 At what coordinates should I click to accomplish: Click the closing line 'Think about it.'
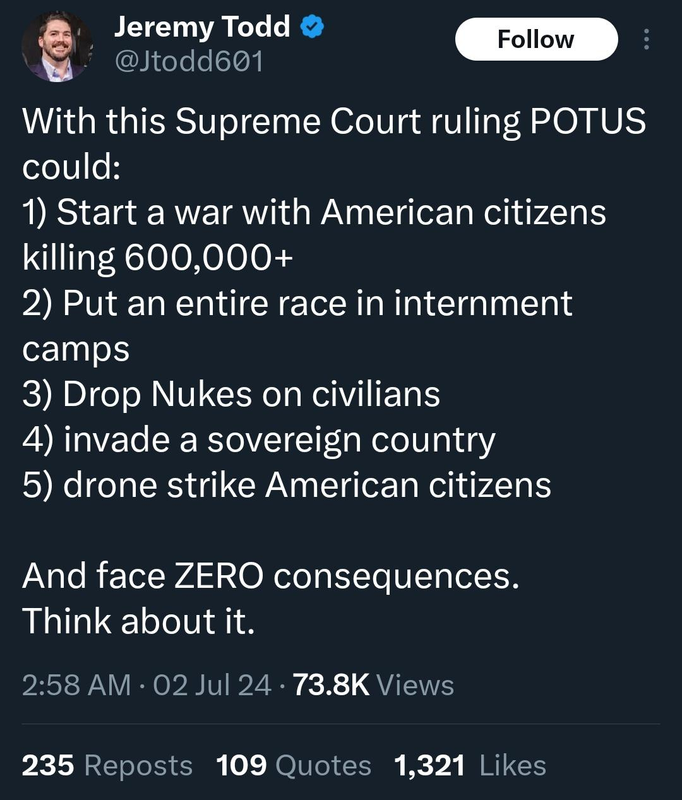[138, 621]
